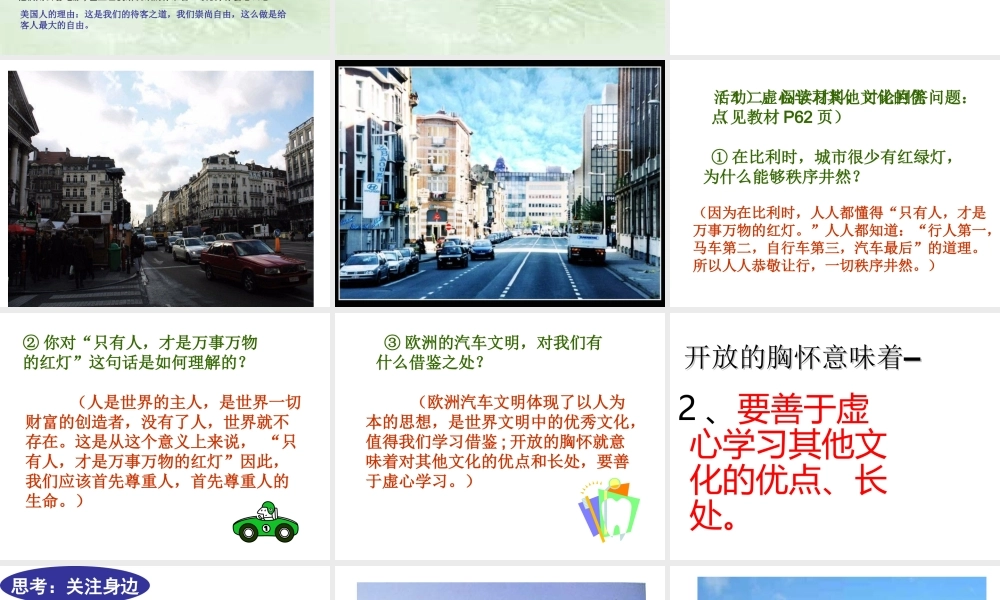1000x600 pixels.
Task: Click the text ③ 欧洲的汽车文明，对我们有
Action: tap(492, 343)
